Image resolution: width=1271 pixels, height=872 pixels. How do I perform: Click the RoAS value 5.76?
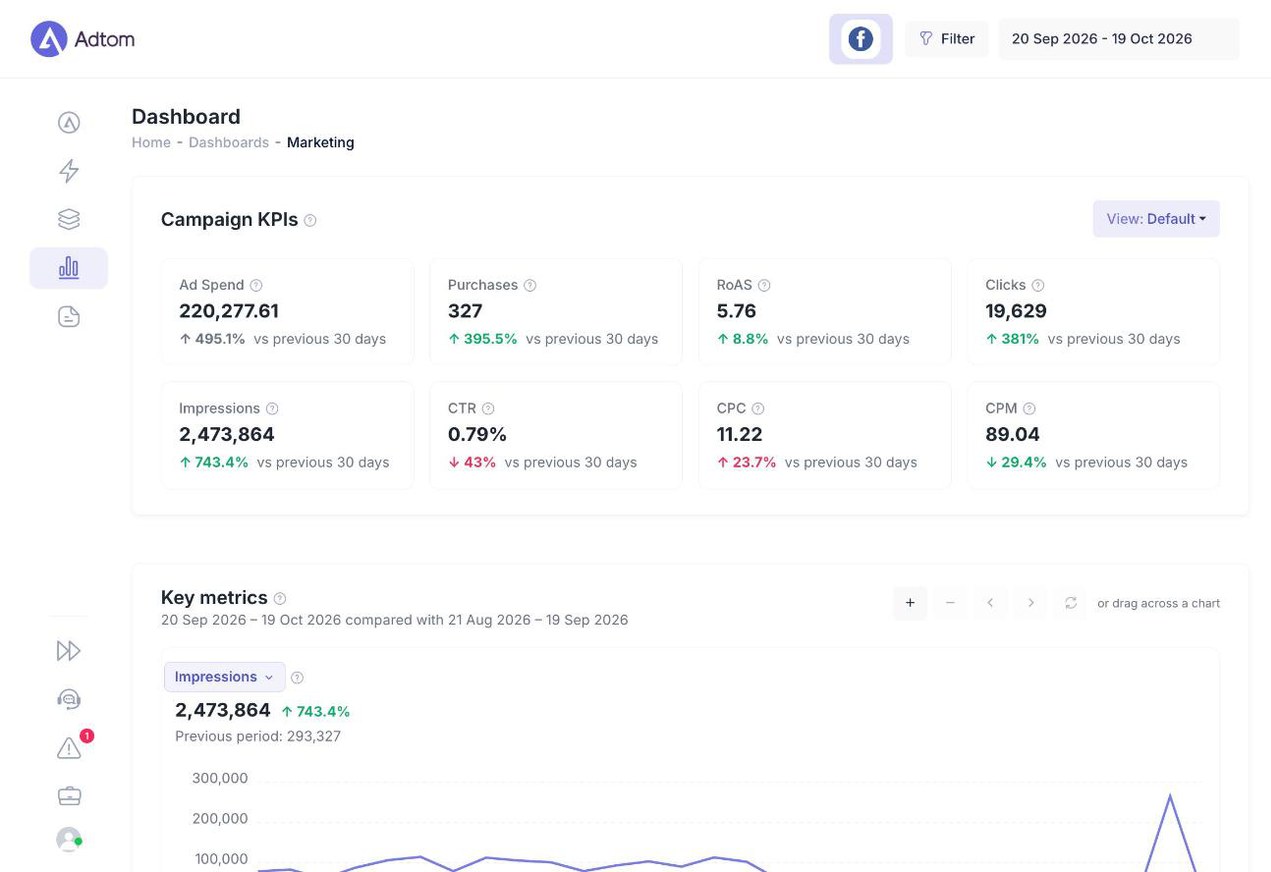(x=736, y=311)
